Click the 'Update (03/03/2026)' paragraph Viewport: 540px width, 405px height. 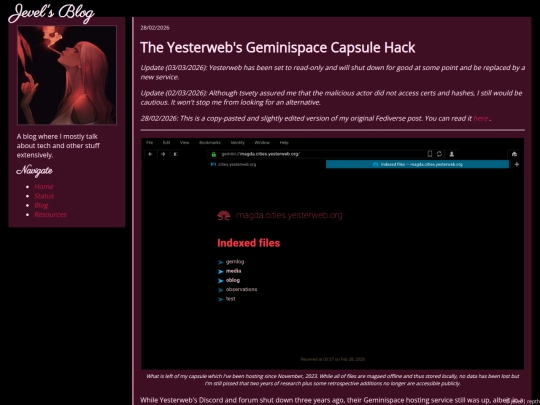click(333, 72)
